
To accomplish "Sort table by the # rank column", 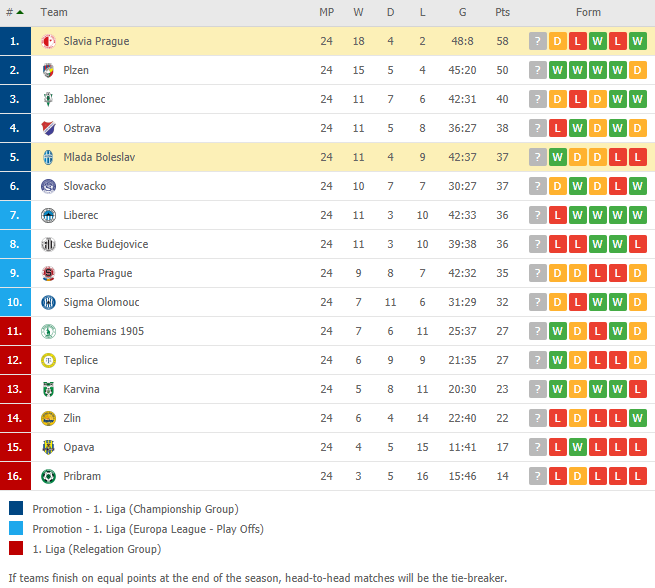I will (14, 12).
